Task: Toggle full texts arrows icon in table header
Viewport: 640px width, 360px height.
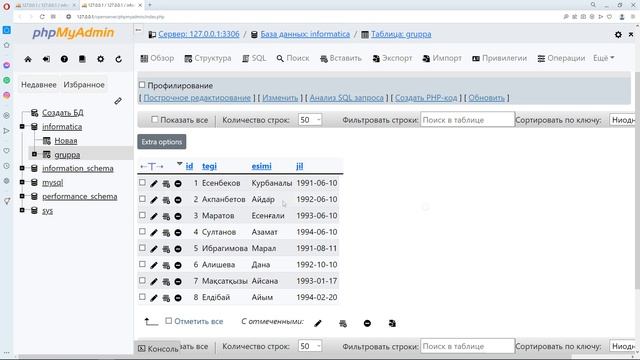Action: click(151, 166)
